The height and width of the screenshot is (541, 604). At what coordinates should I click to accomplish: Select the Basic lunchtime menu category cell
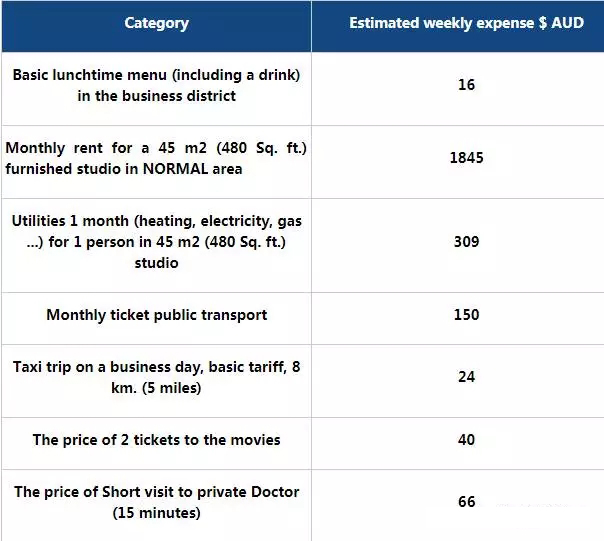[x=156, y=85]
